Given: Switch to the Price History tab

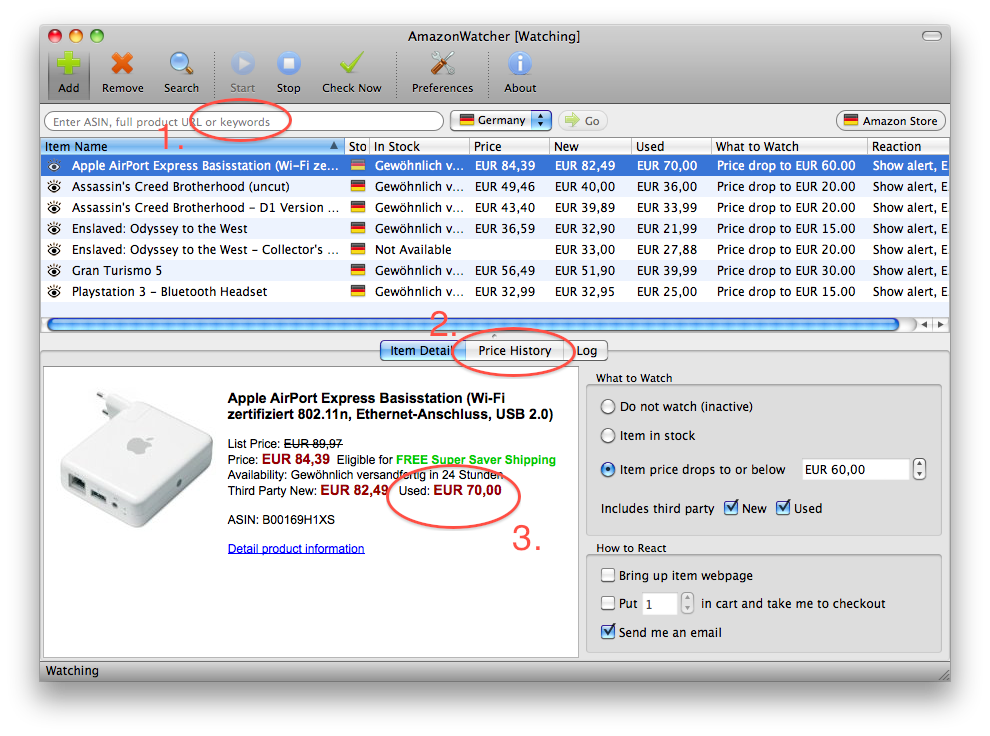Looking at the screenshot, I should (x=515, y=350).
